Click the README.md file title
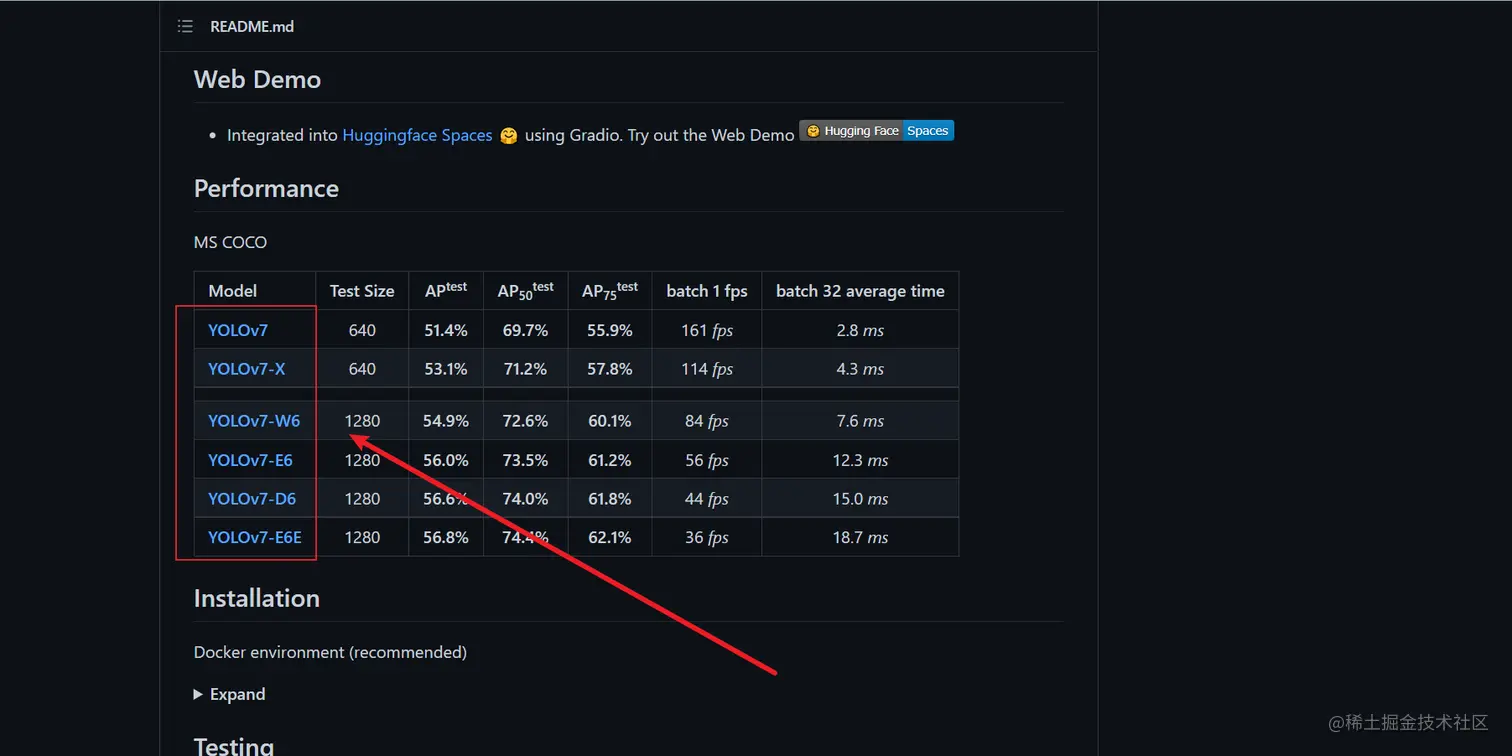 252,27
